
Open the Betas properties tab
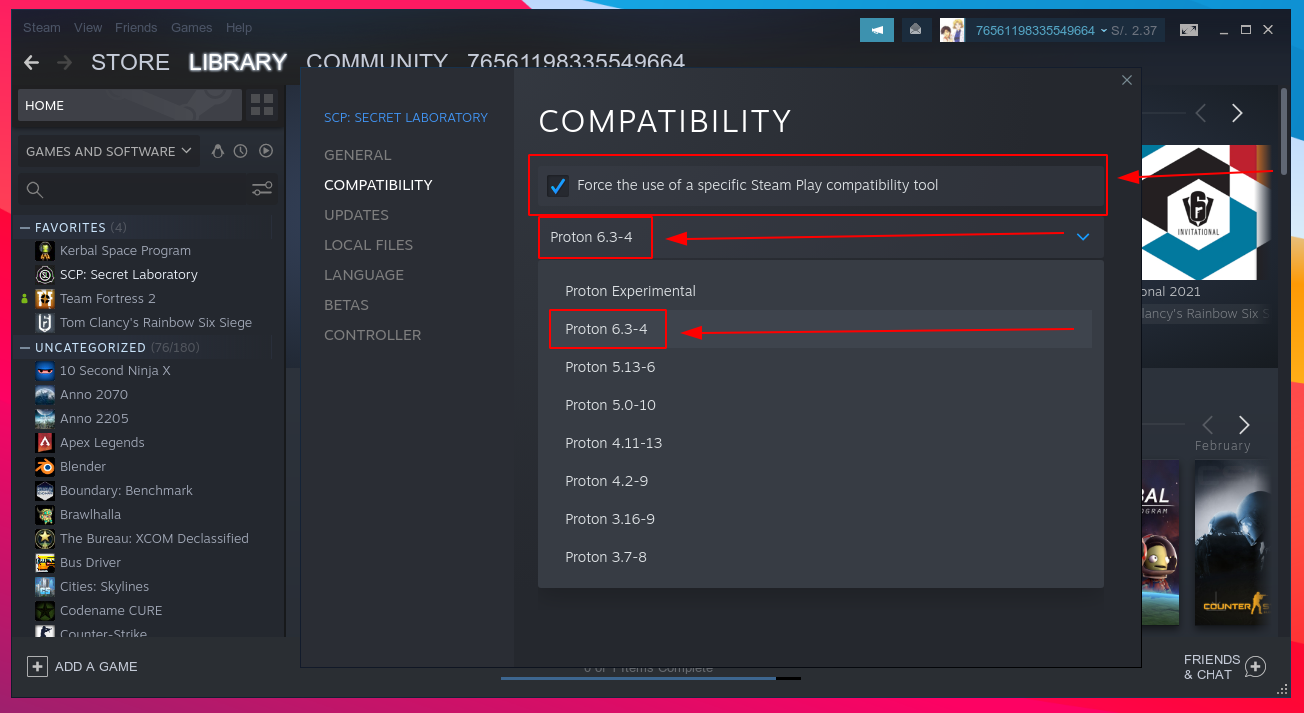click(x=346, y=305)
